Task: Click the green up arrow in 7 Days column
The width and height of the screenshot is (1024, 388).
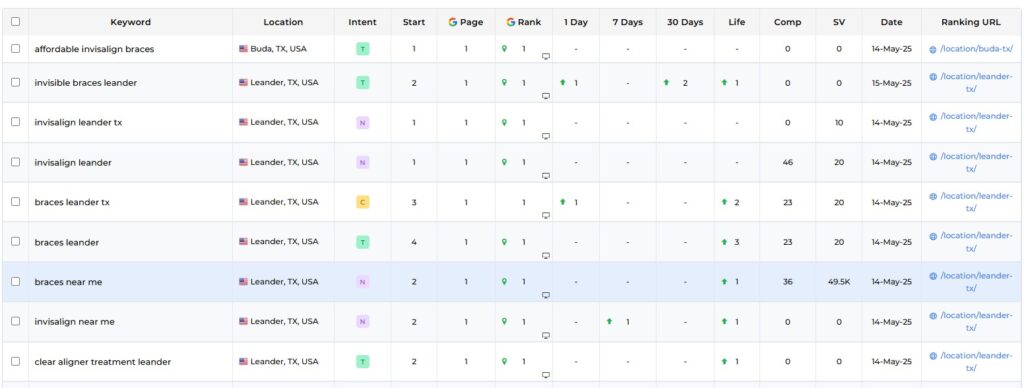Action: (x=609, y=321)
